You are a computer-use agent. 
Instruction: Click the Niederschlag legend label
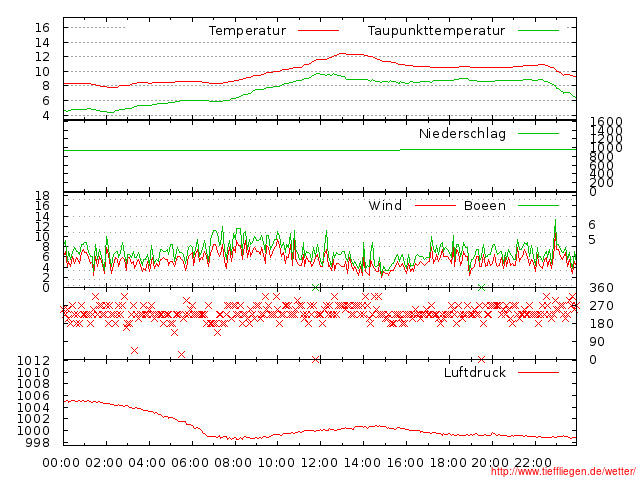click(462, 133)
